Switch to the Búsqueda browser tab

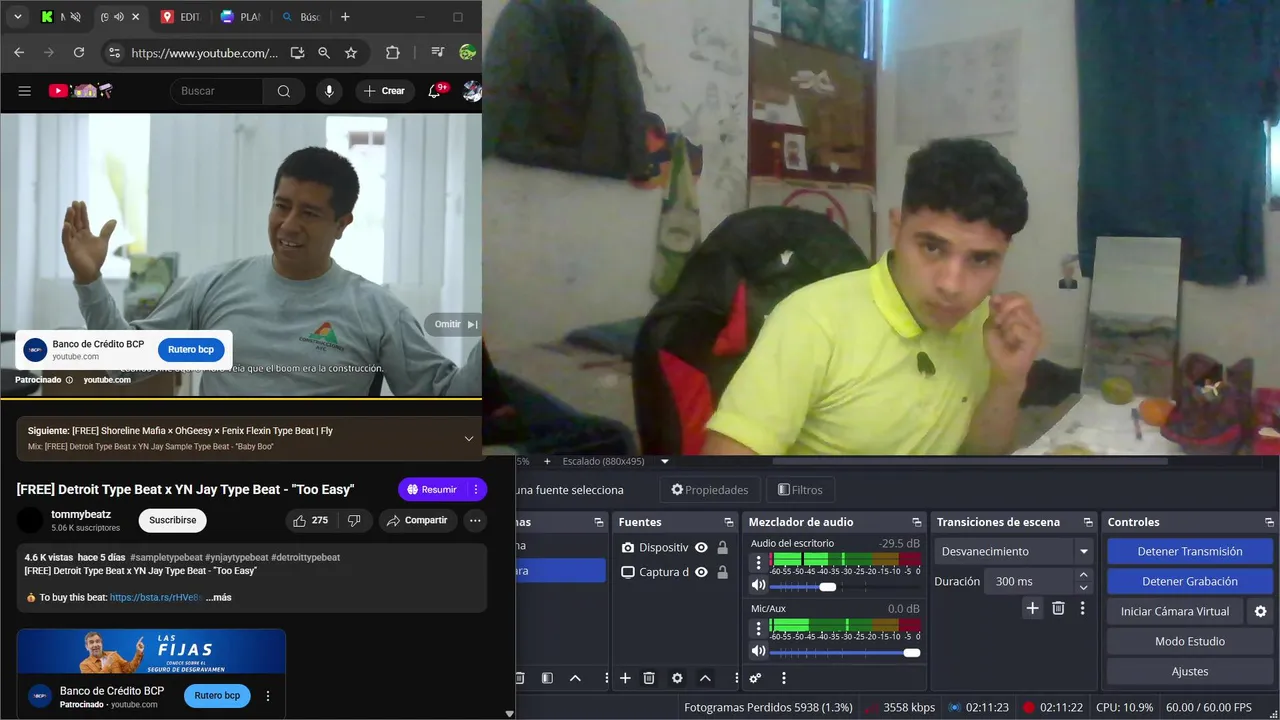click(301, 17)
